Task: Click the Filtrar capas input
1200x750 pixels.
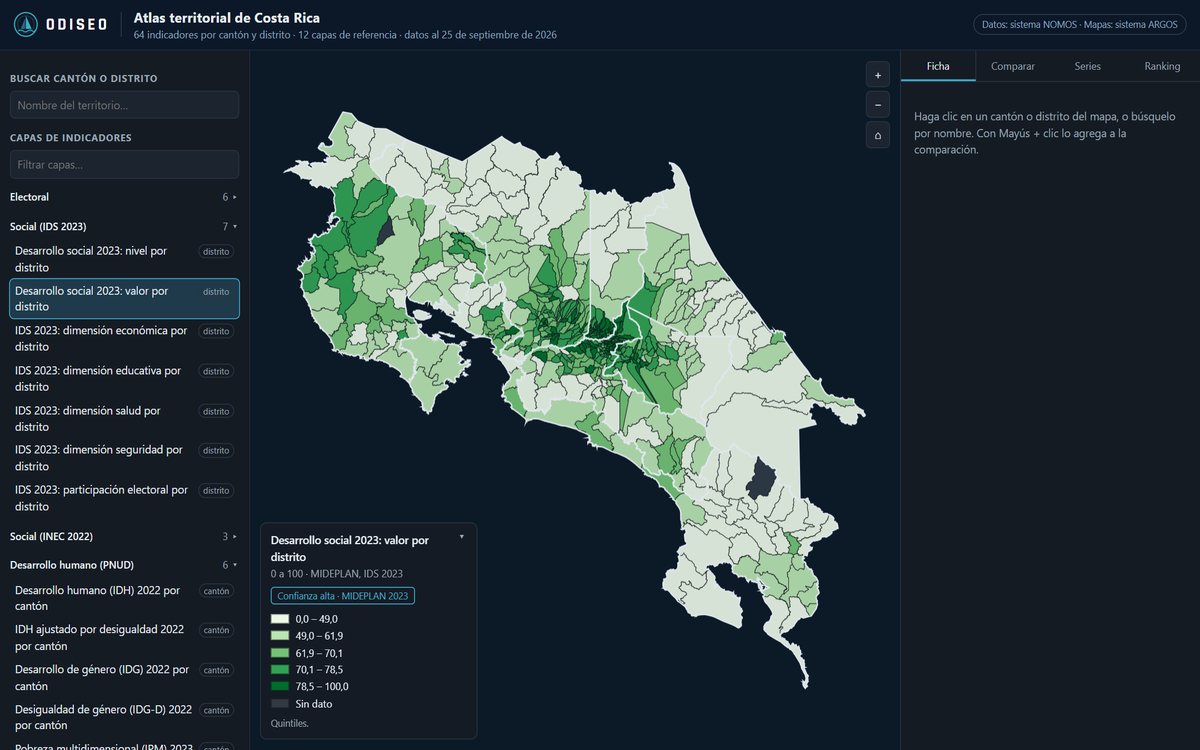Action: (x=124, y=164)
